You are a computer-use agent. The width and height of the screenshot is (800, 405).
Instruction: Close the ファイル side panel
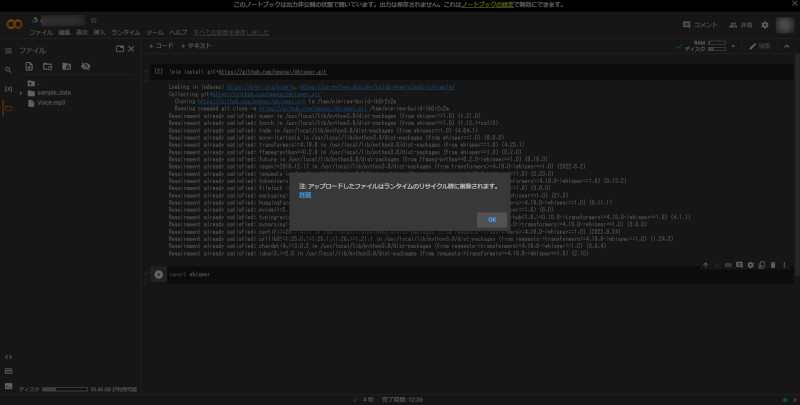click(x=131, y=49)
